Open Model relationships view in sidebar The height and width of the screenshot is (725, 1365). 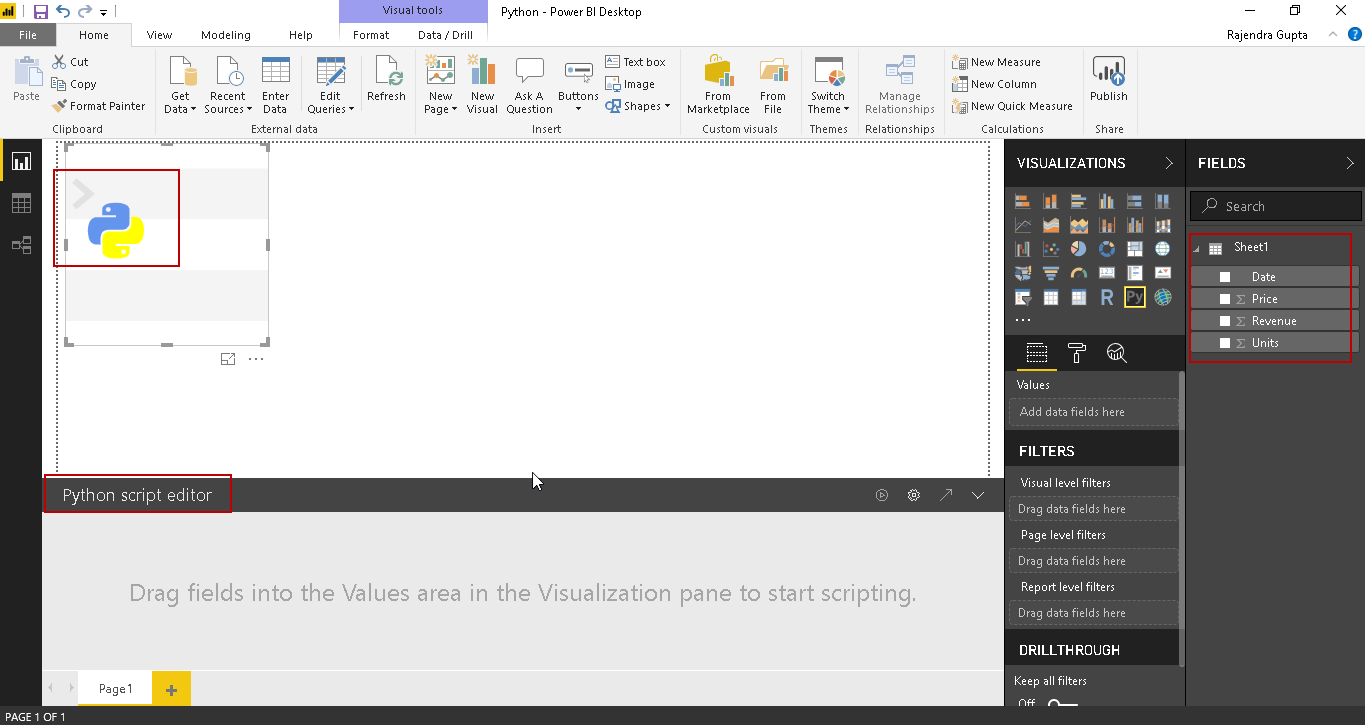[x=21, y=245]
